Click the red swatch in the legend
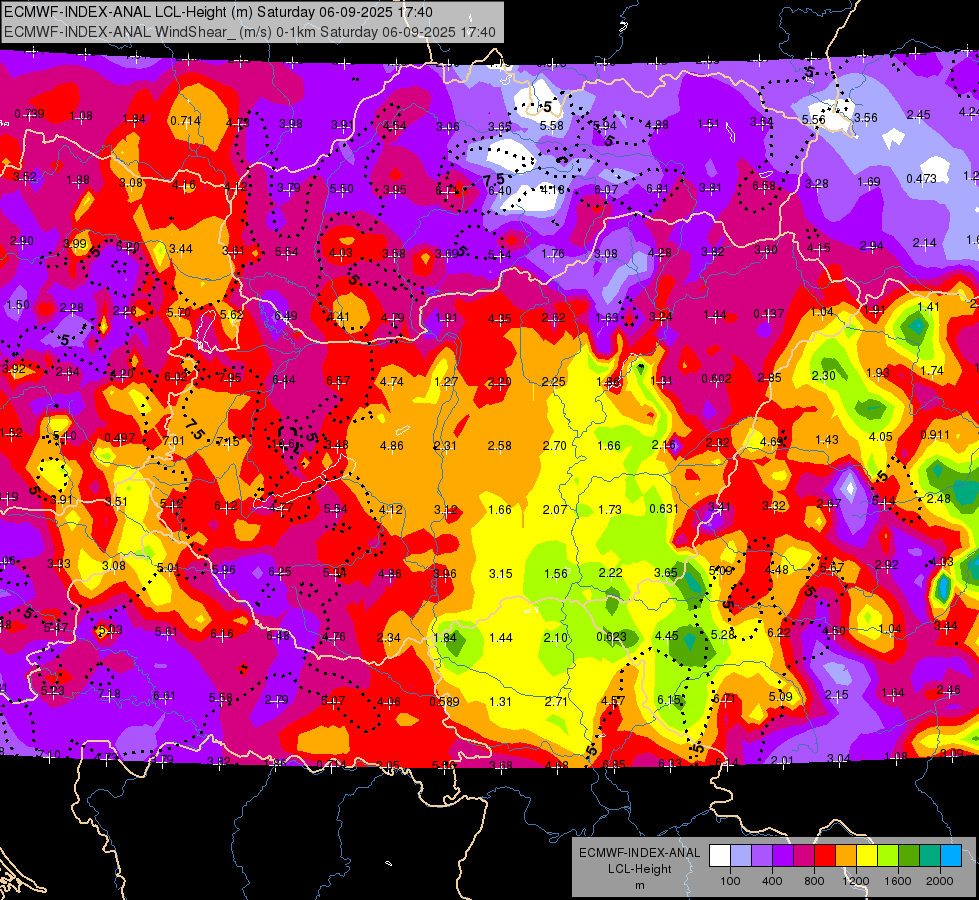Viewport: 979px width, 900px height. click(x=825, y=855)
